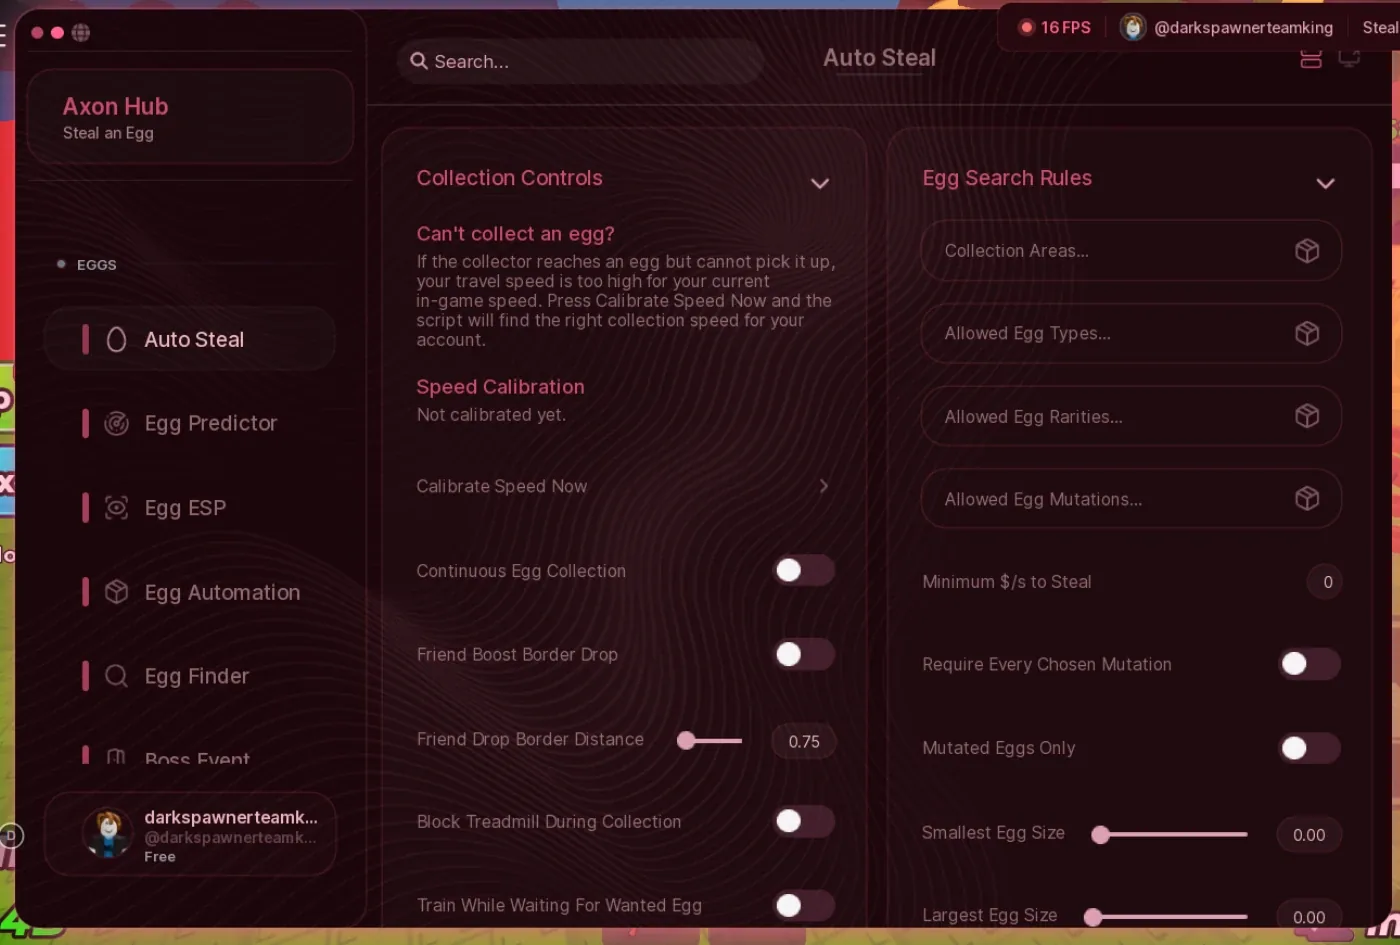
Task: Click the search magnifier icon in the top bar
Action: coord(419,61)
